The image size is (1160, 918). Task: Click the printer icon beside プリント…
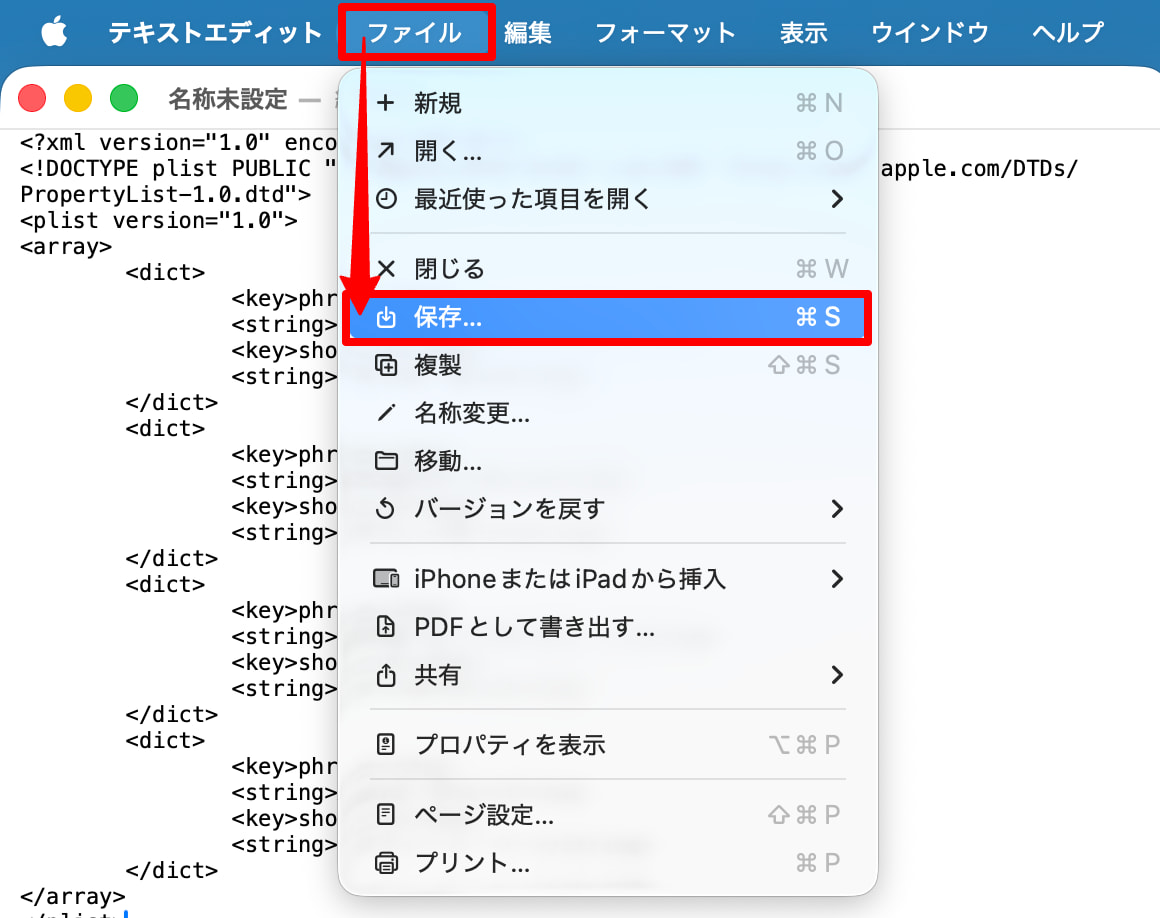pos(386,863)
